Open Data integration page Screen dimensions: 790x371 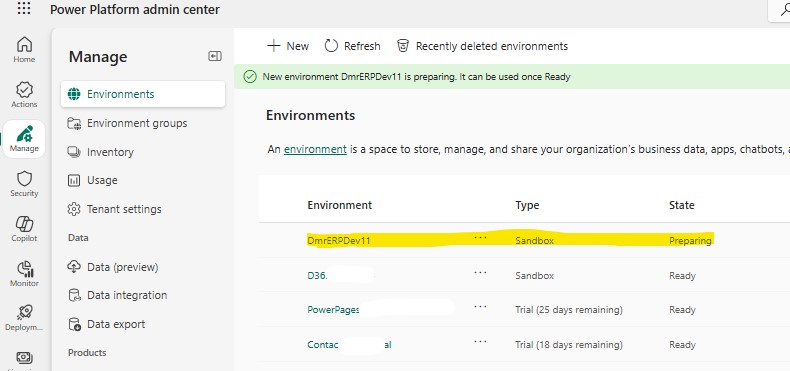coord(117,295)
